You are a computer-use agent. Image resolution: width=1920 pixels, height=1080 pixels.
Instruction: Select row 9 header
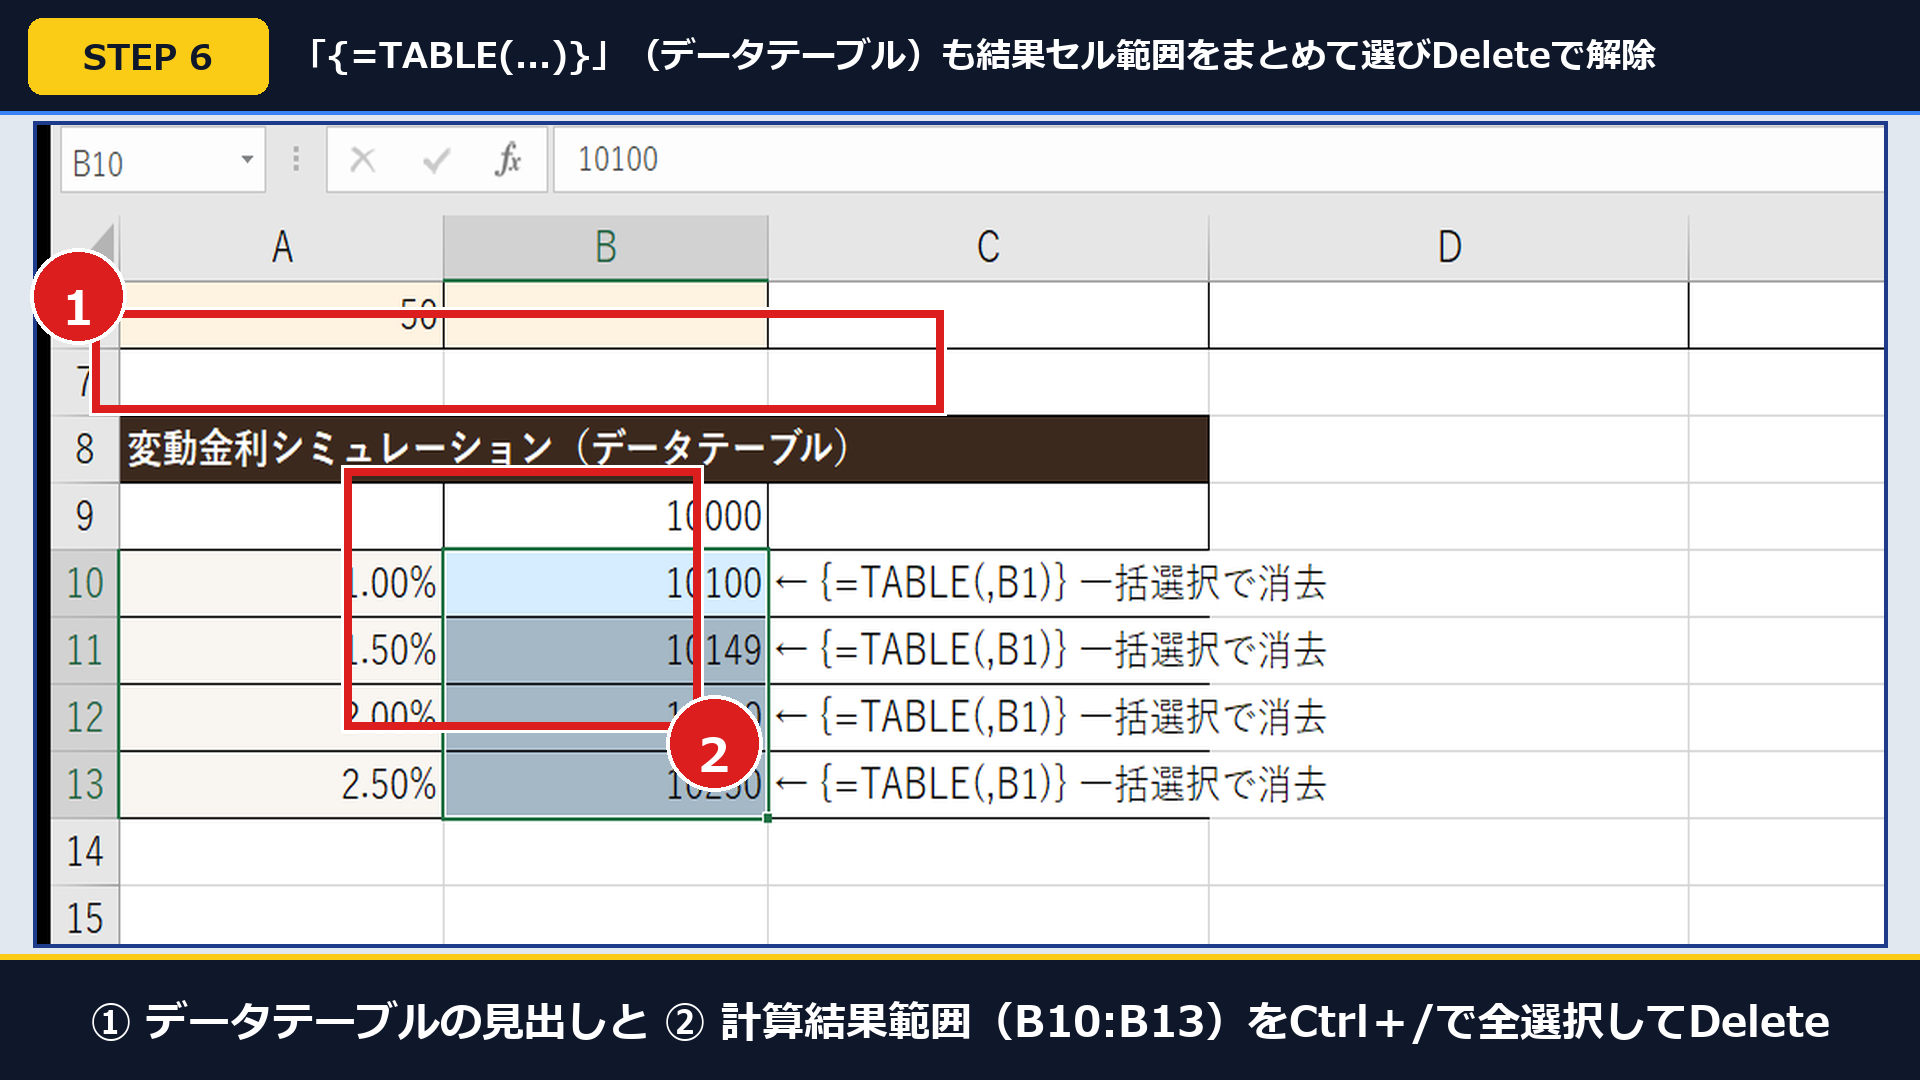point(85,516)
